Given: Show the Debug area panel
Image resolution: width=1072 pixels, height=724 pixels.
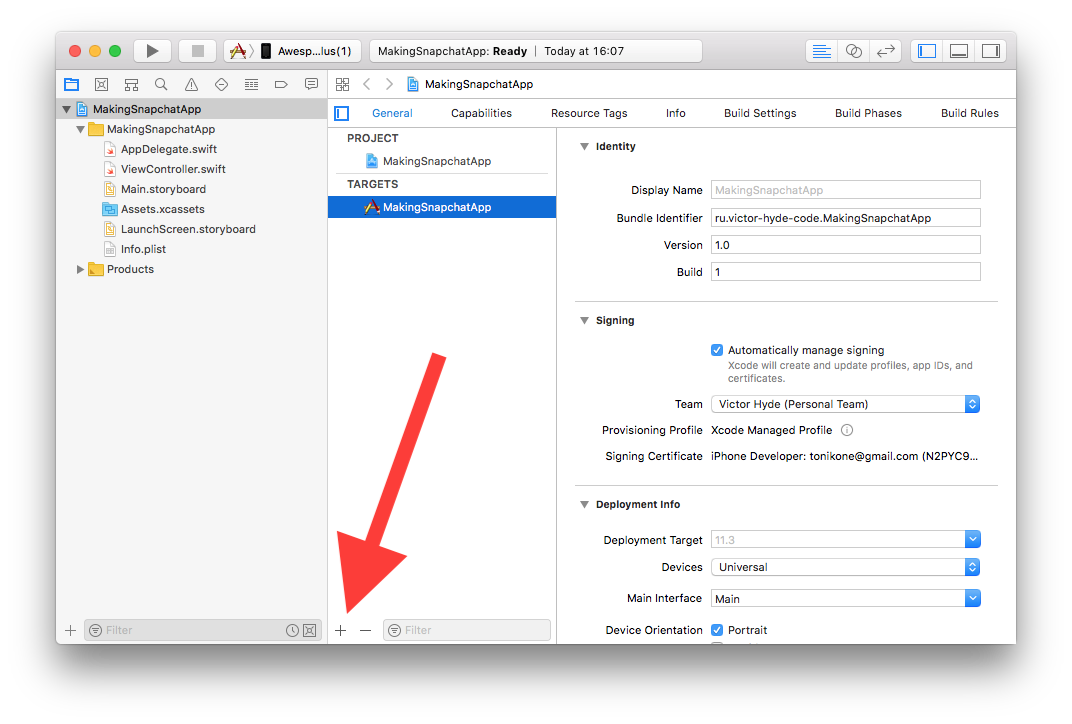Looking at the screenshot, I should click(959, 51).
